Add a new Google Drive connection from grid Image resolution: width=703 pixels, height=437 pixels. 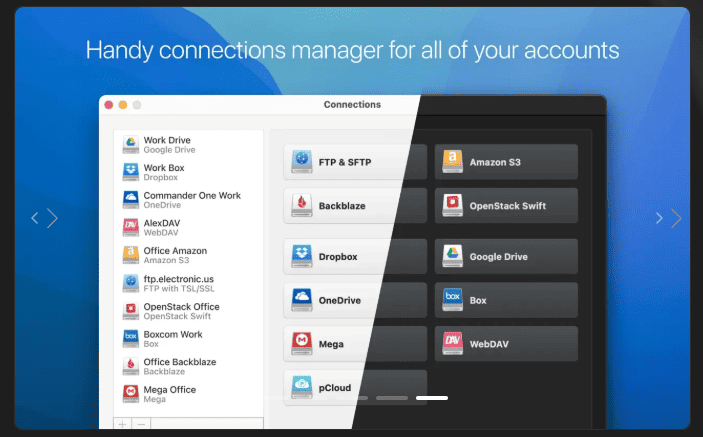506,256
